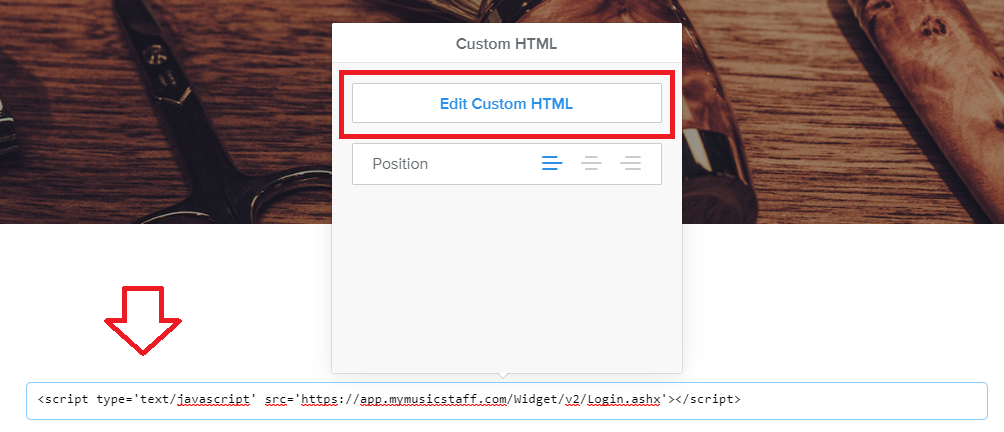Set position to left alignment
The width and height of the screenshot is (1004, 432).
pos(552,164)
